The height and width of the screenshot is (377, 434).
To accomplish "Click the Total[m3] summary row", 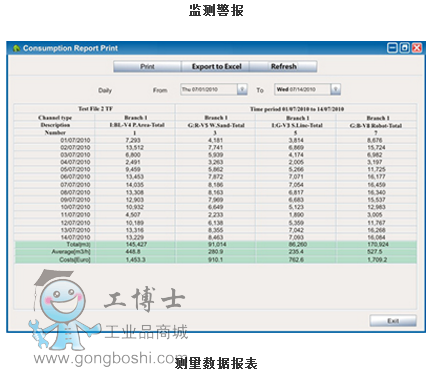I will [x=215, y=245].
